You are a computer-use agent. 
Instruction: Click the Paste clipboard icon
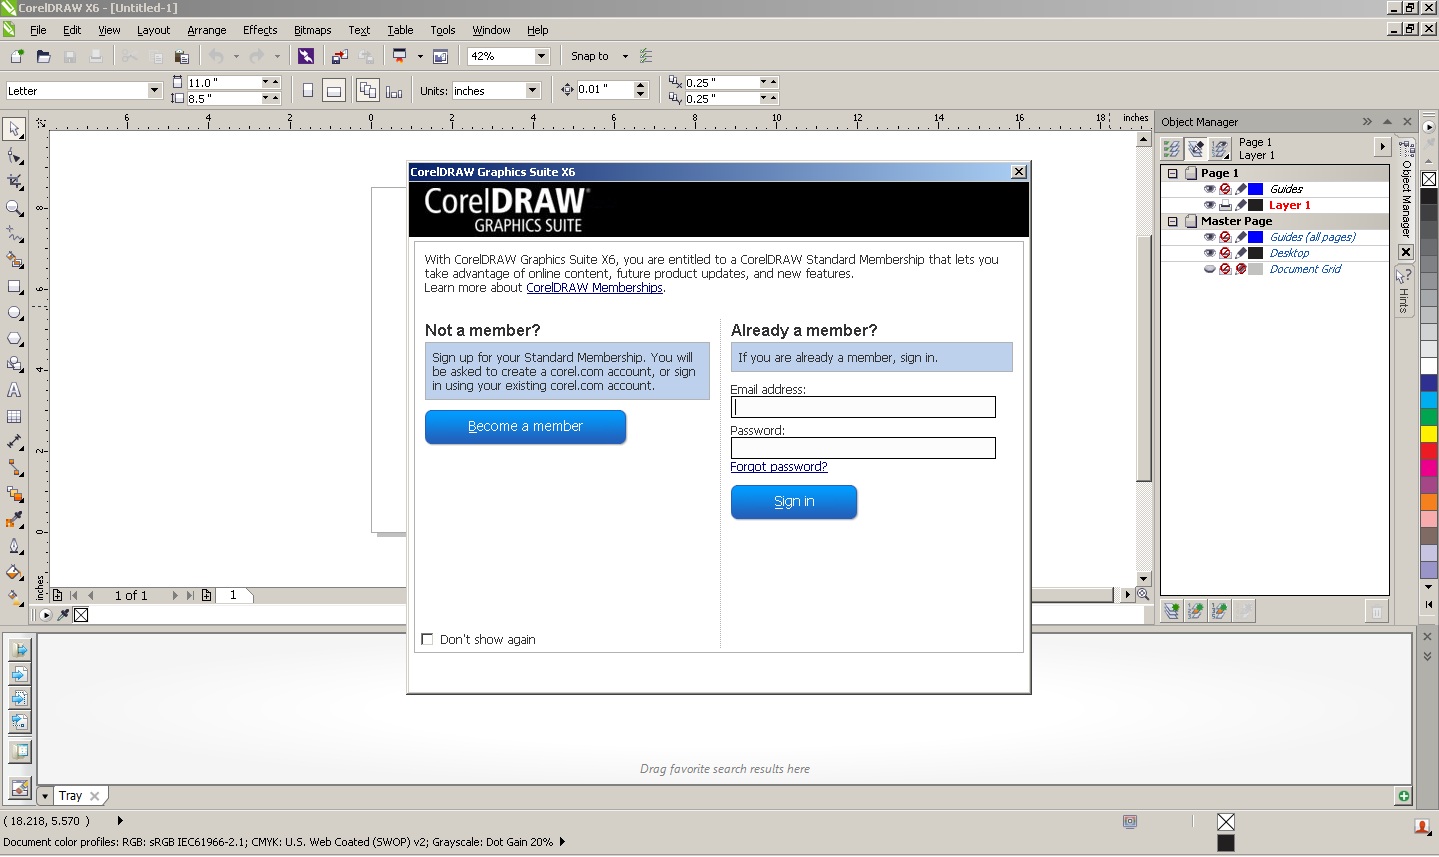[x=181, y=56]
